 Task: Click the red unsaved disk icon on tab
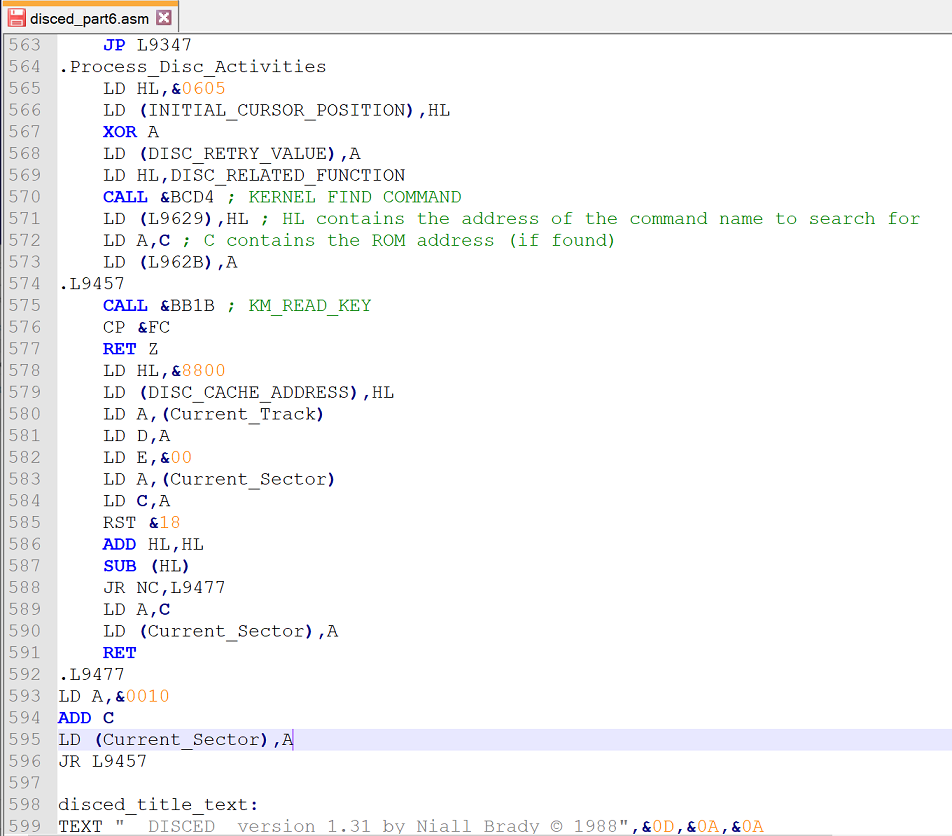coord(16,18)
